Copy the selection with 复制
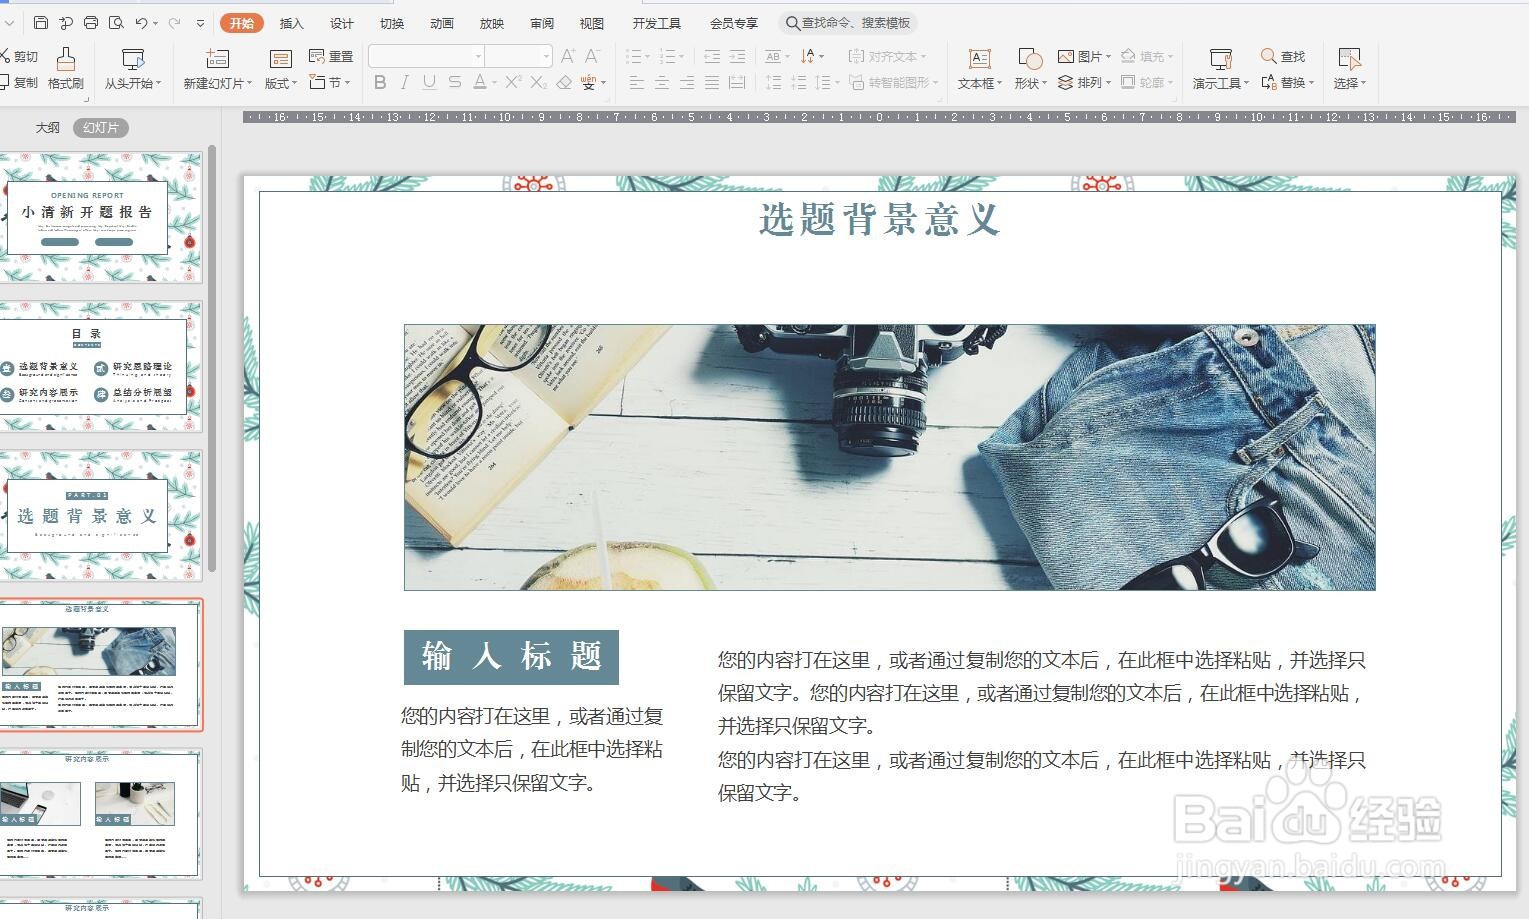Viewport: 1529px width, 919px height. coord(19,82)
